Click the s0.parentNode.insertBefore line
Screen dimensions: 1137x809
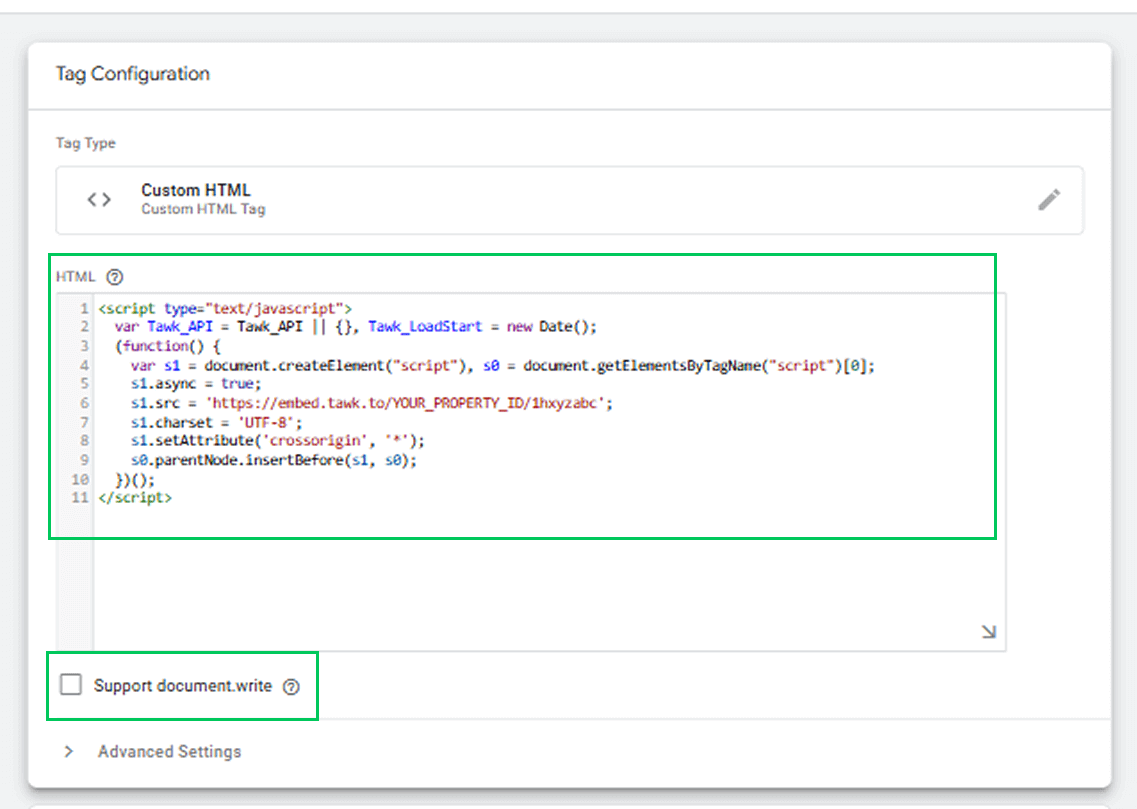tap(273, 460)
